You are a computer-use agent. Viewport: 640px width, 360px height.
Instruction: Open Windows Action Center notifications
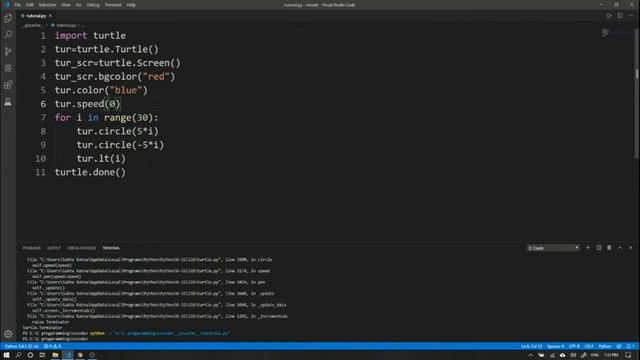coord(628,355)
